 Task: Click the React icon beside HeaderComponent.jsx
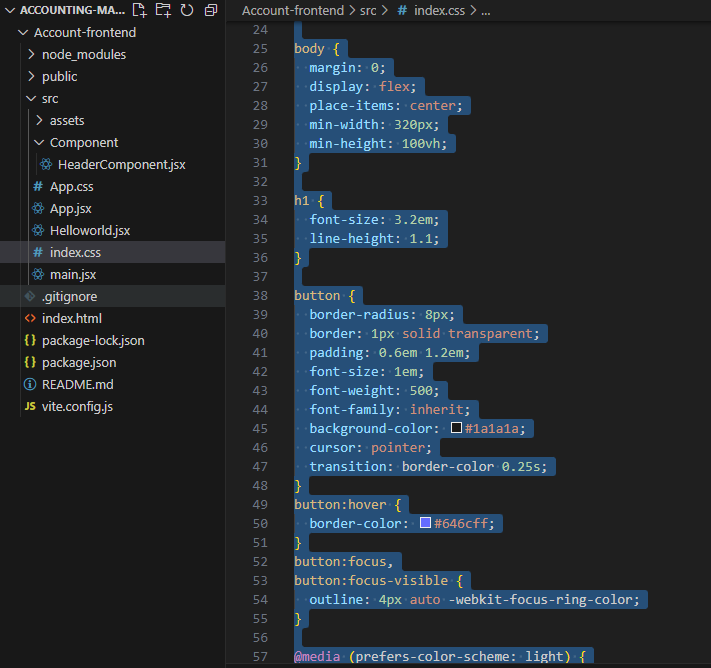[x=46, y=164]
